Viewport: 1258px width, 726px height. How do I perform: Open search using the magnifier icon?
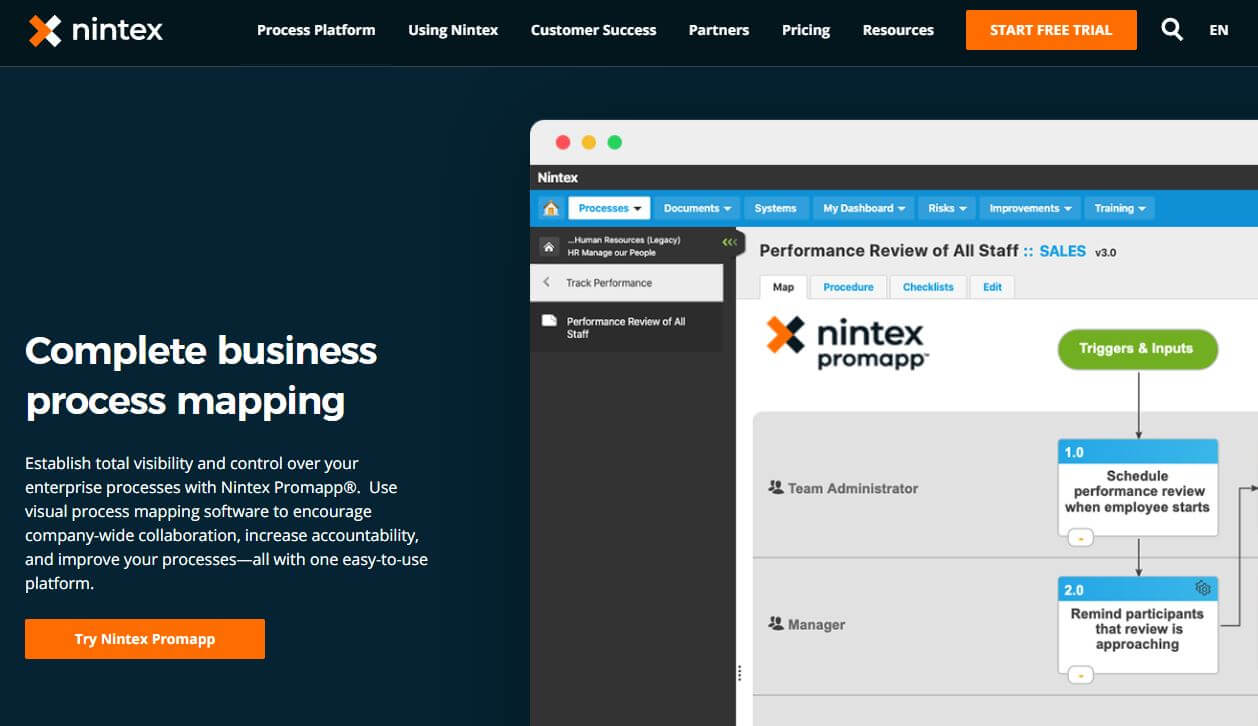point(1171,29)
